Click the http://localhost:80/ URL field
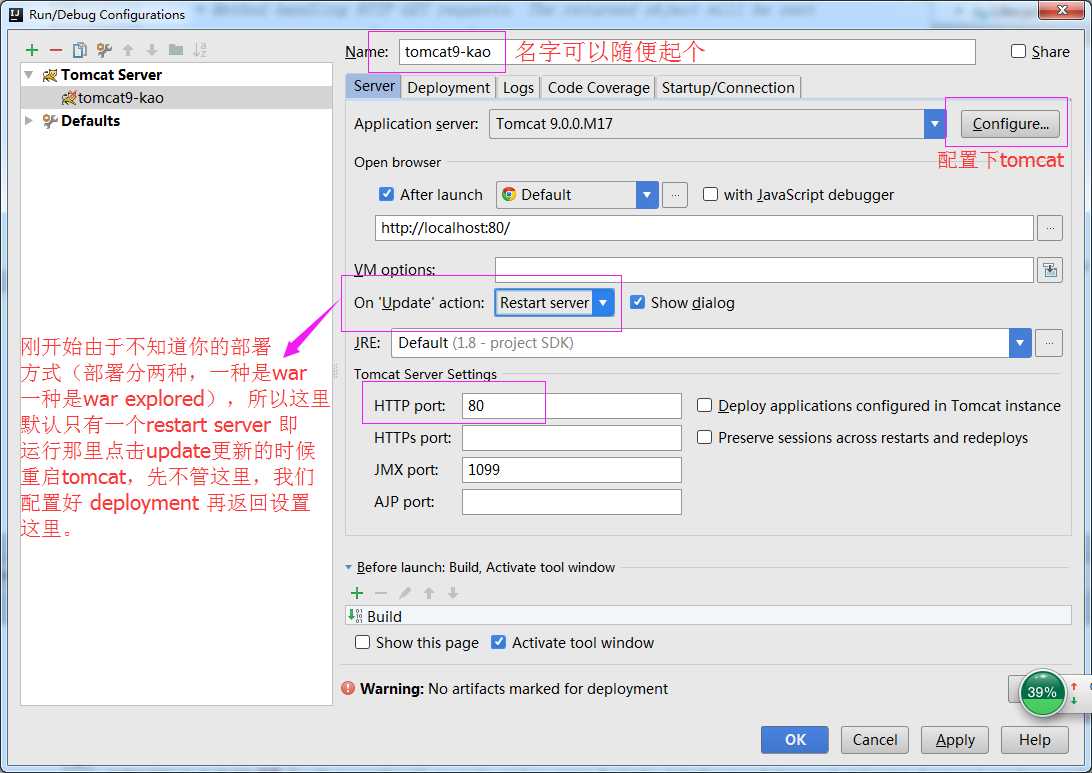1092x773 pixels. click(x=704, y=228)
